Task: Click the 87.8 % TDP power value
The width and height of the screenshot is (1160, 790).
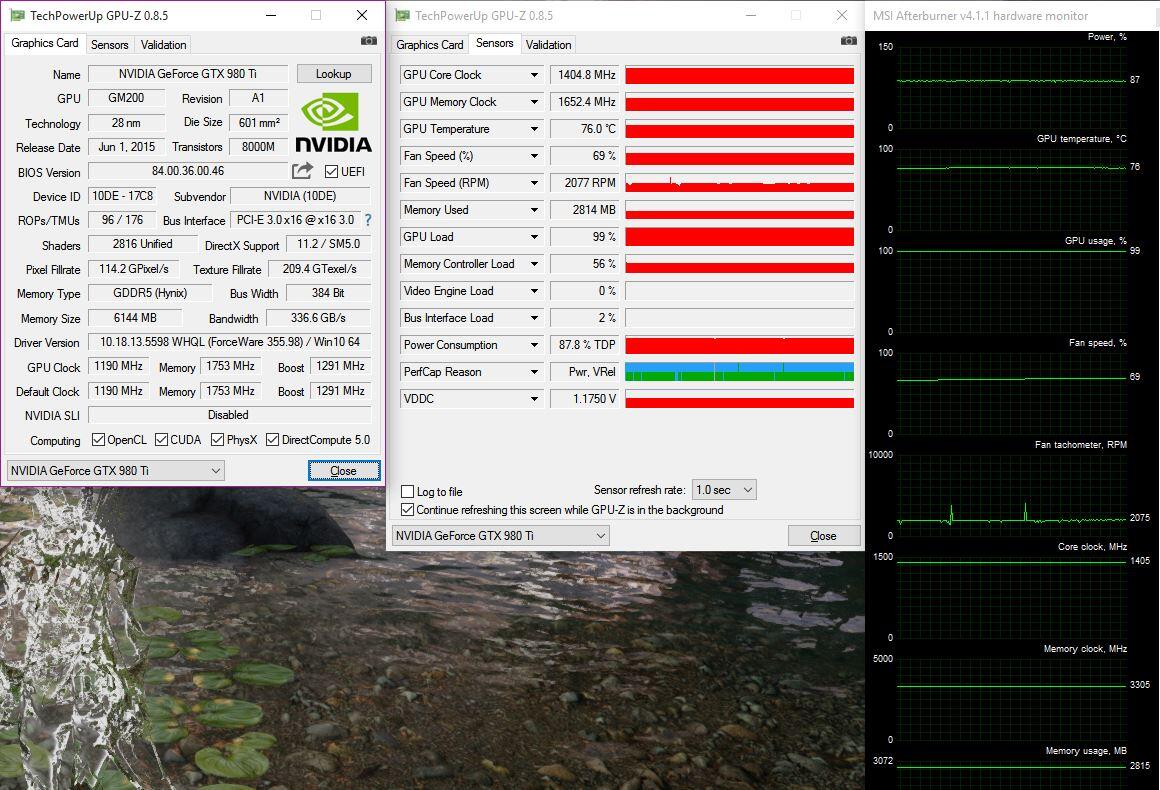Action: [584, 345]
